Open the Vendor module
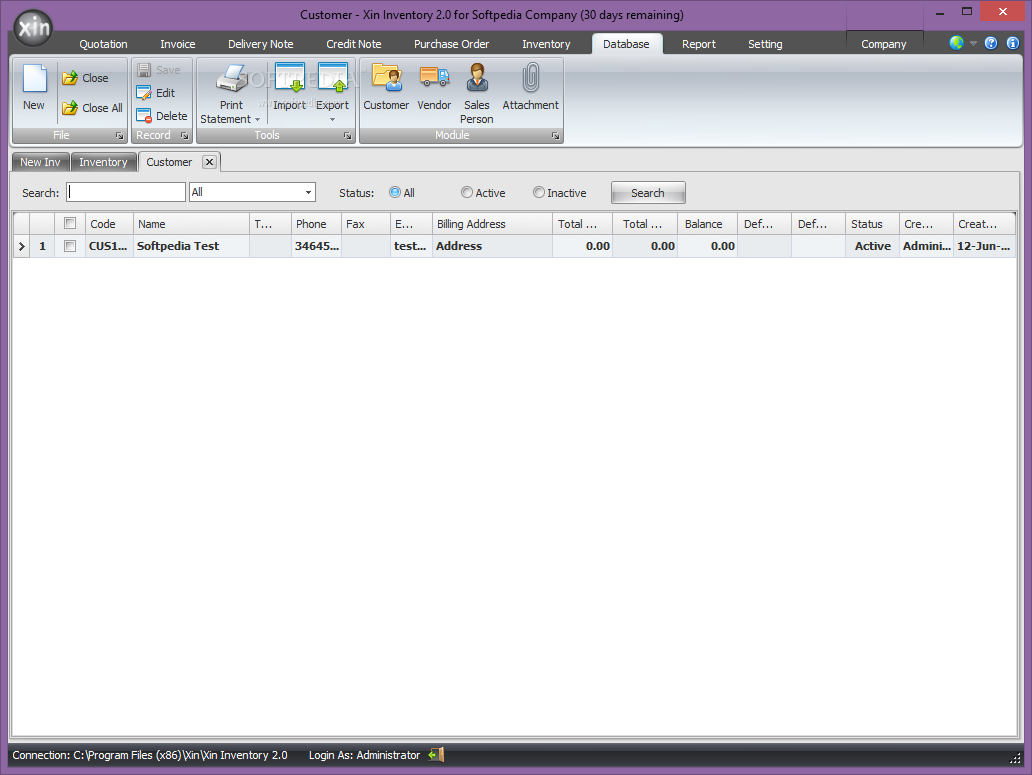Viewport: 1032px width, 775px height. (434, 87)
